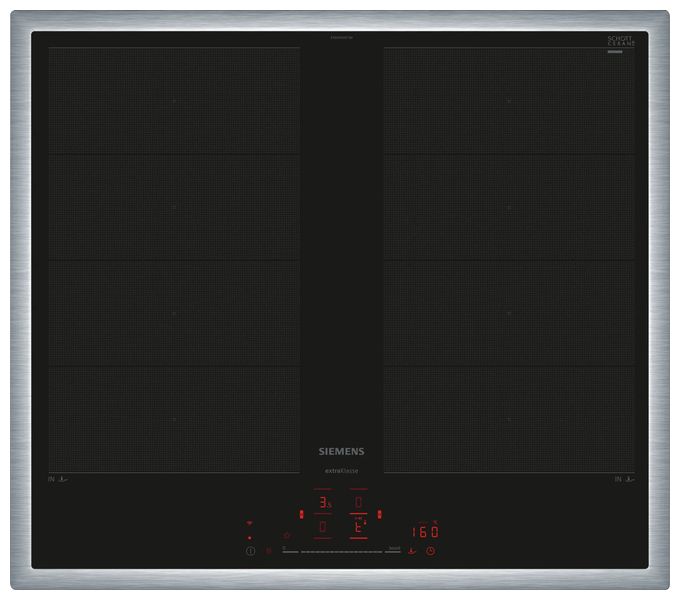Viewport: 680px width, 600px height.
Task: Select the front right zone showing E
Action: [x=359, y=527]
